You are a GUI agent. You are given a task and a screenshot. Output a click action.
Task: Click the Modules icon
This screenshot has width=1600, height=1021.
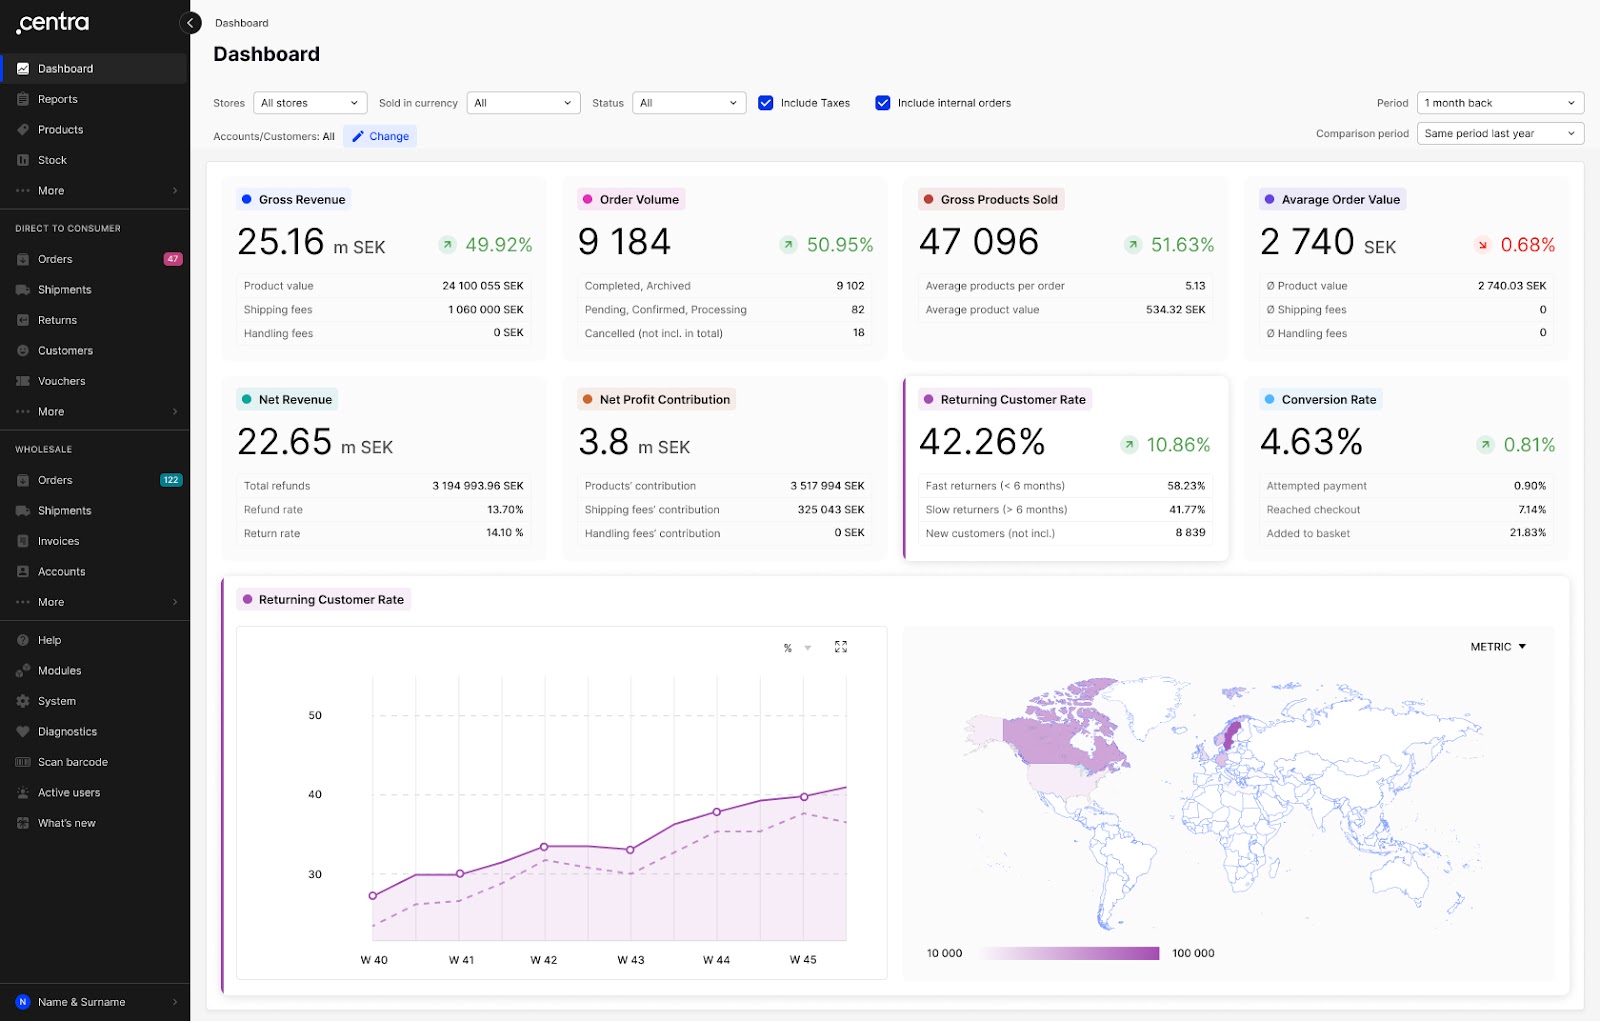(23, 671)
